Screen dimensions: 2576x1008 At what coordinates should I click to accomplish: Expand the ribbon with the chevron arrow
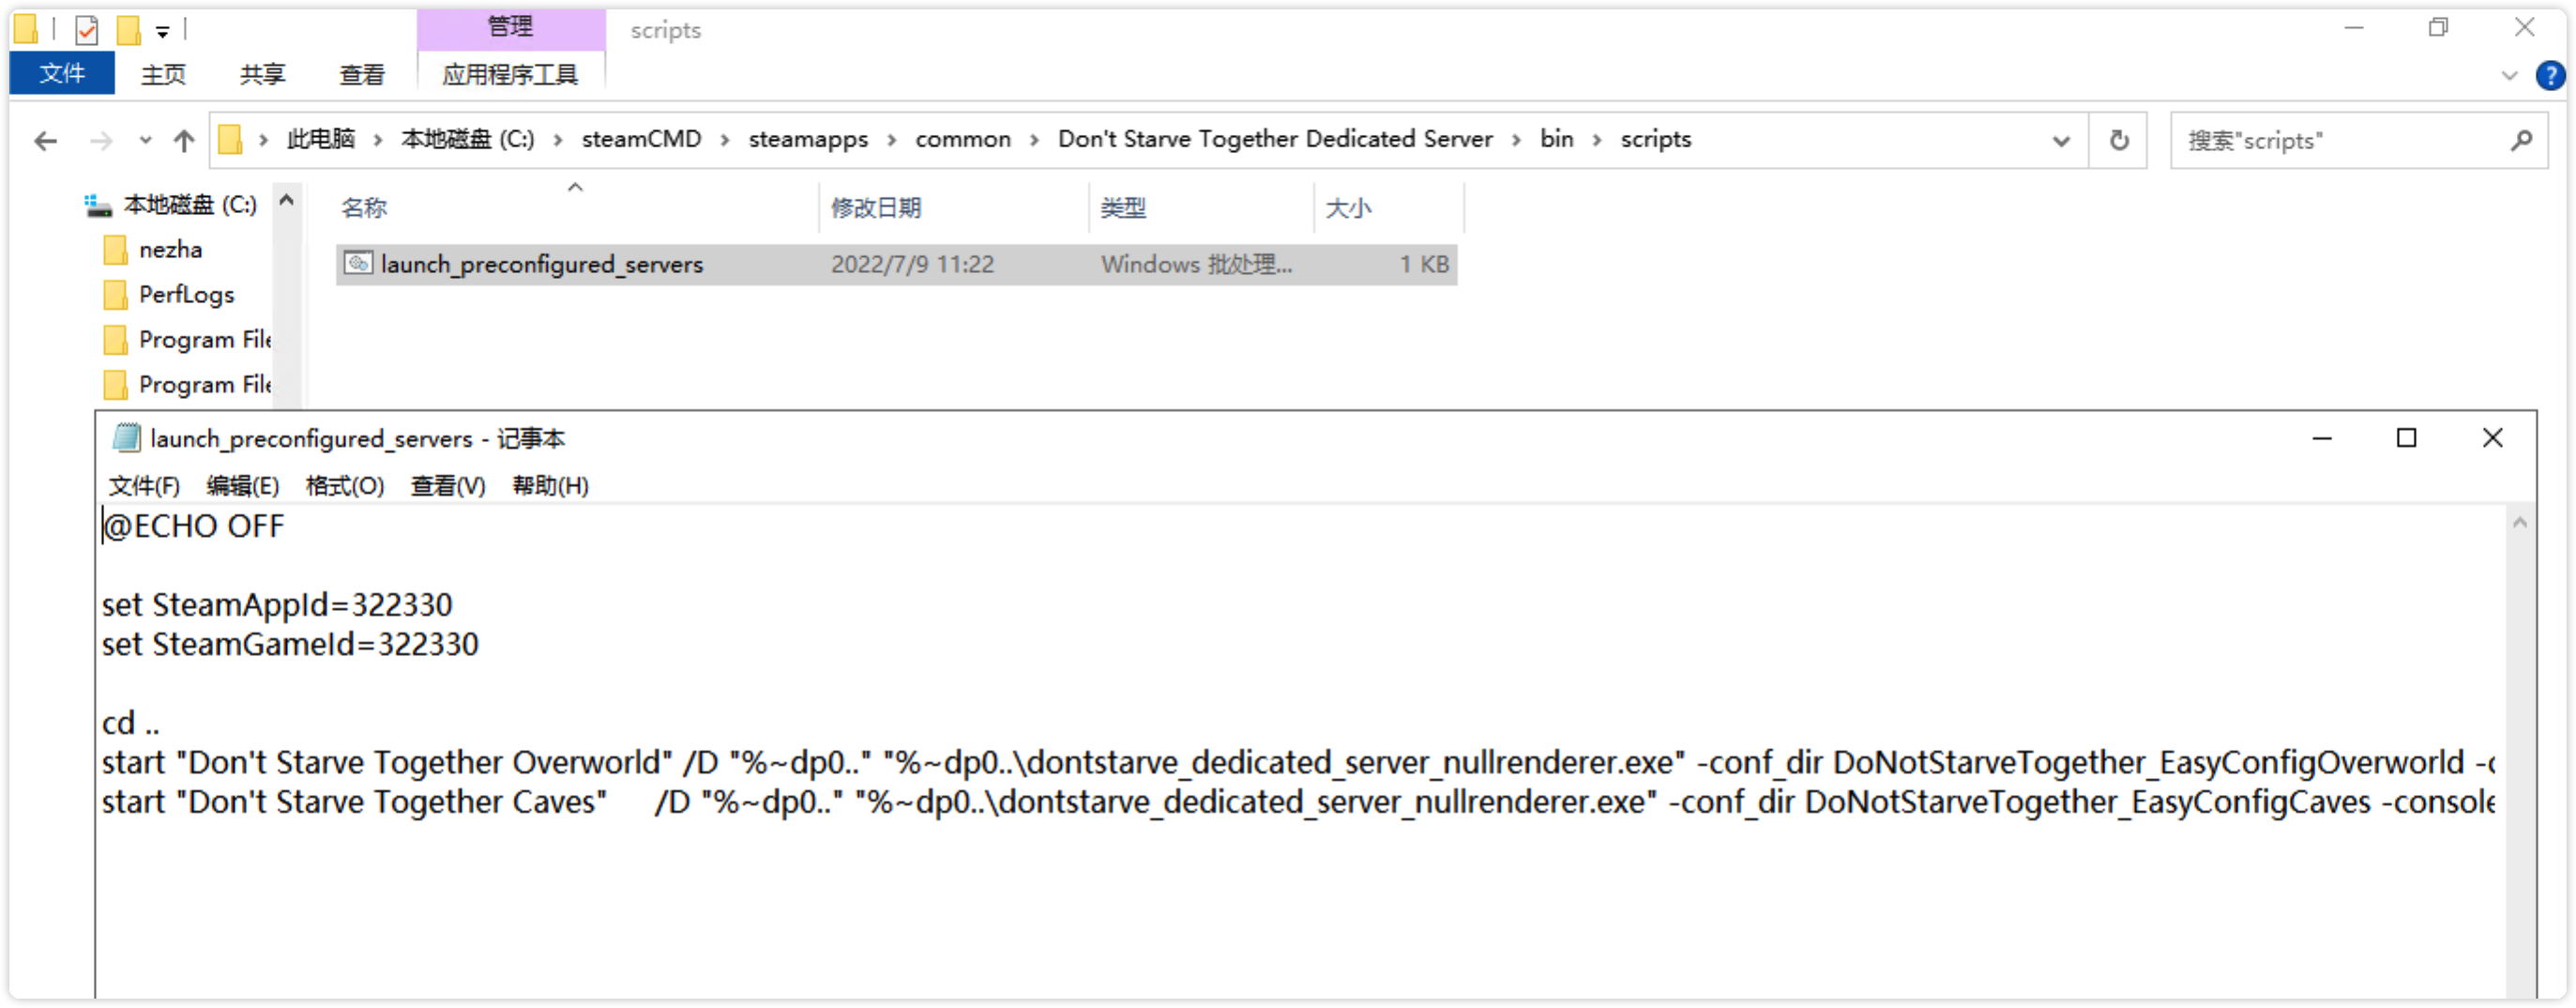click(x=2508, y=75)
